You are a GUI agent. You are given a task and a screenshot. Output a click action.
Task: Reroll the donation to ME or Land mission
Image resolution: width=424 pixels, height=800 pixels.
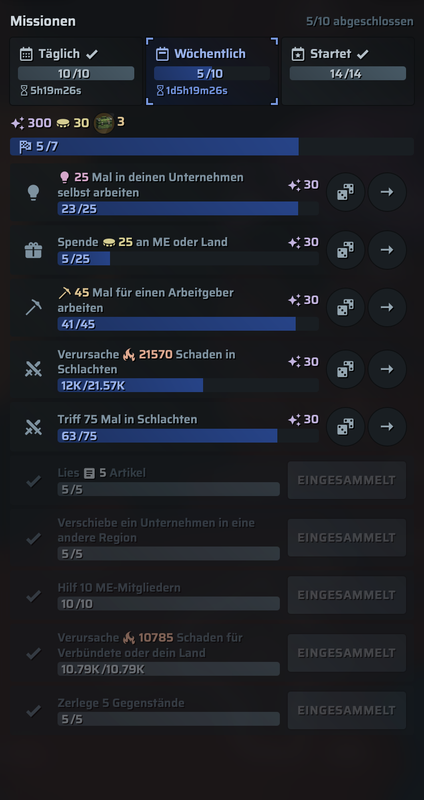(x=345, y=249)
